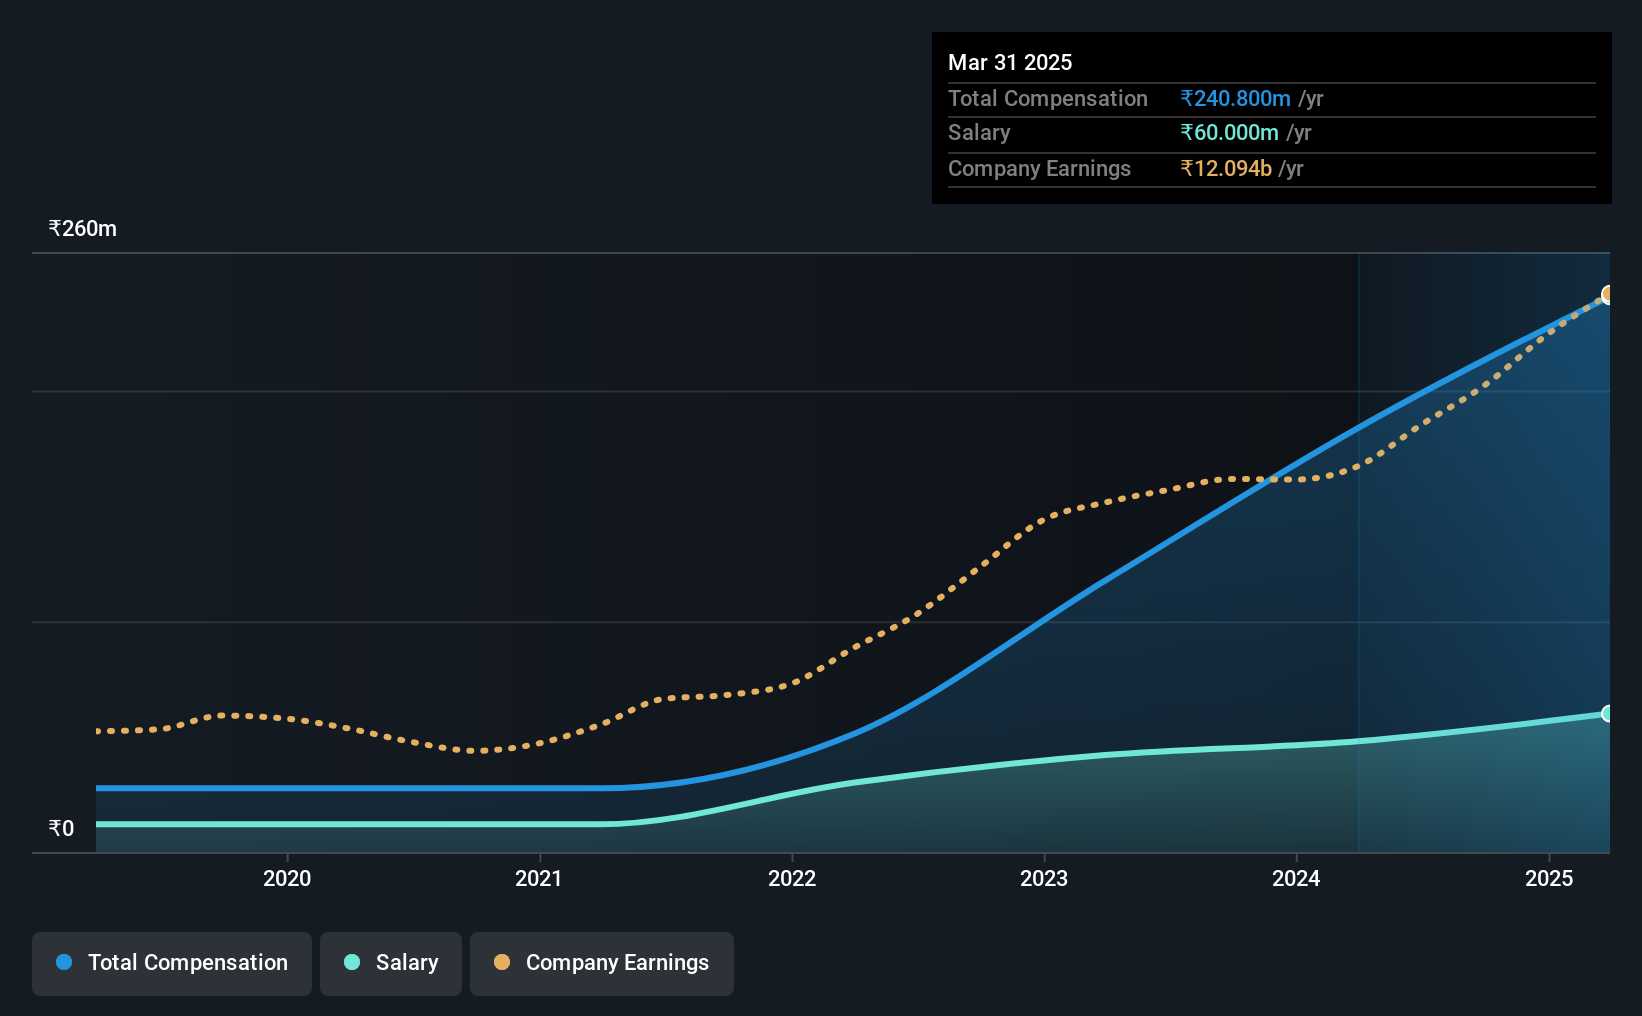Toggle the Total Compensation legend button
The image size is (1642, 1016).
171,963
